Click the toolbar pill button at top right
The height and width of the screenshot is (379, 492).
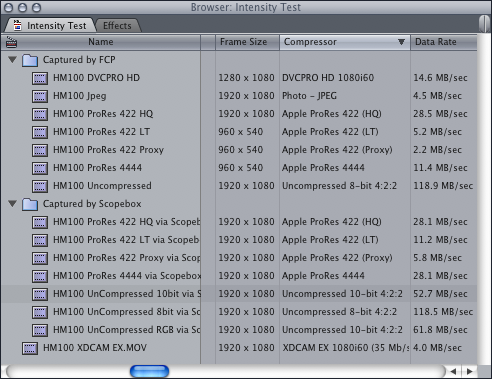tap(484, 24)
